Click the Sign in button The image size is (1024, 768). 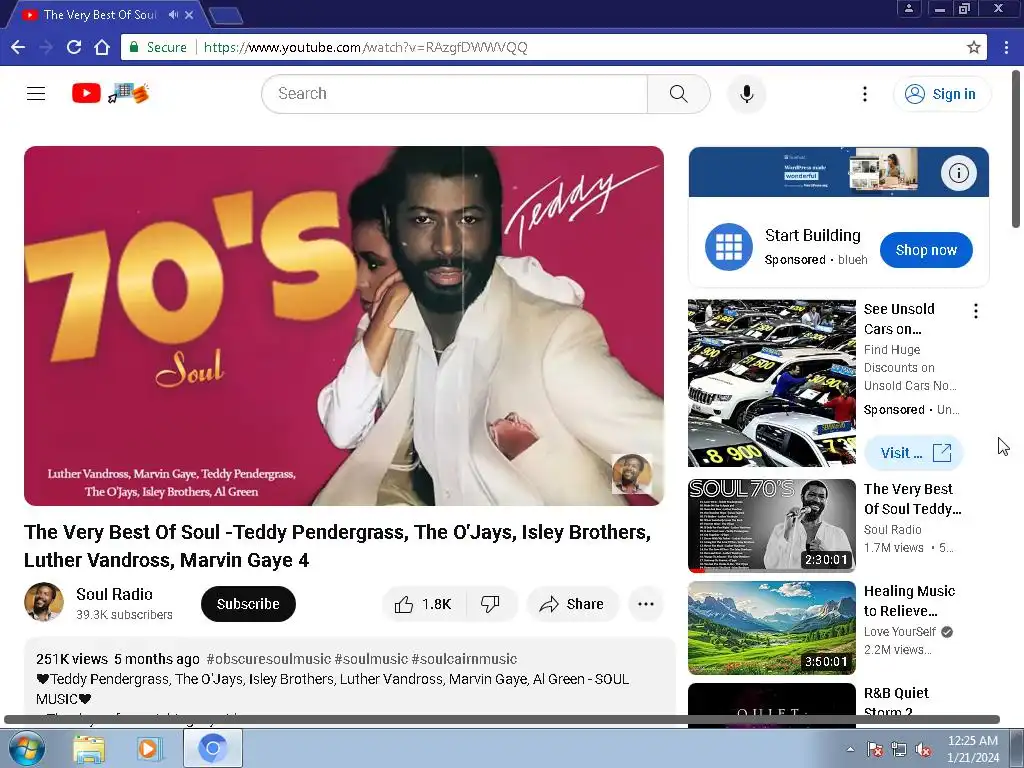click(x=941, y=94)
